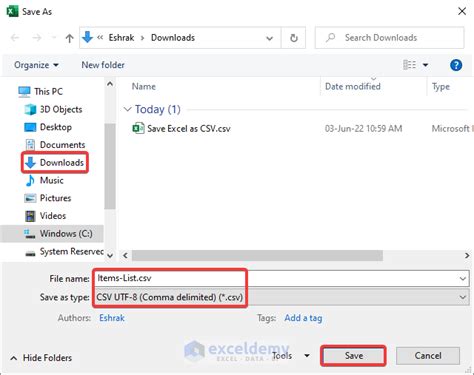Click the Forward navigation arrow
This screenshot has height=375, width=474.
tap(37, 38)
